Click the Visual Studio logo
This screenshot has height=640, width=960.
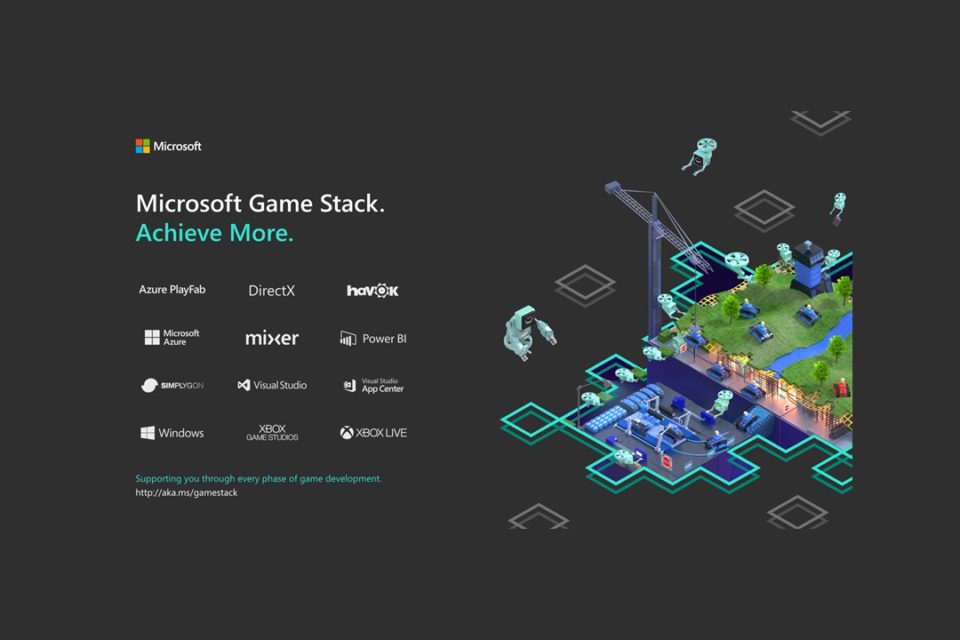pyautogui.click(x=272, y=385)
